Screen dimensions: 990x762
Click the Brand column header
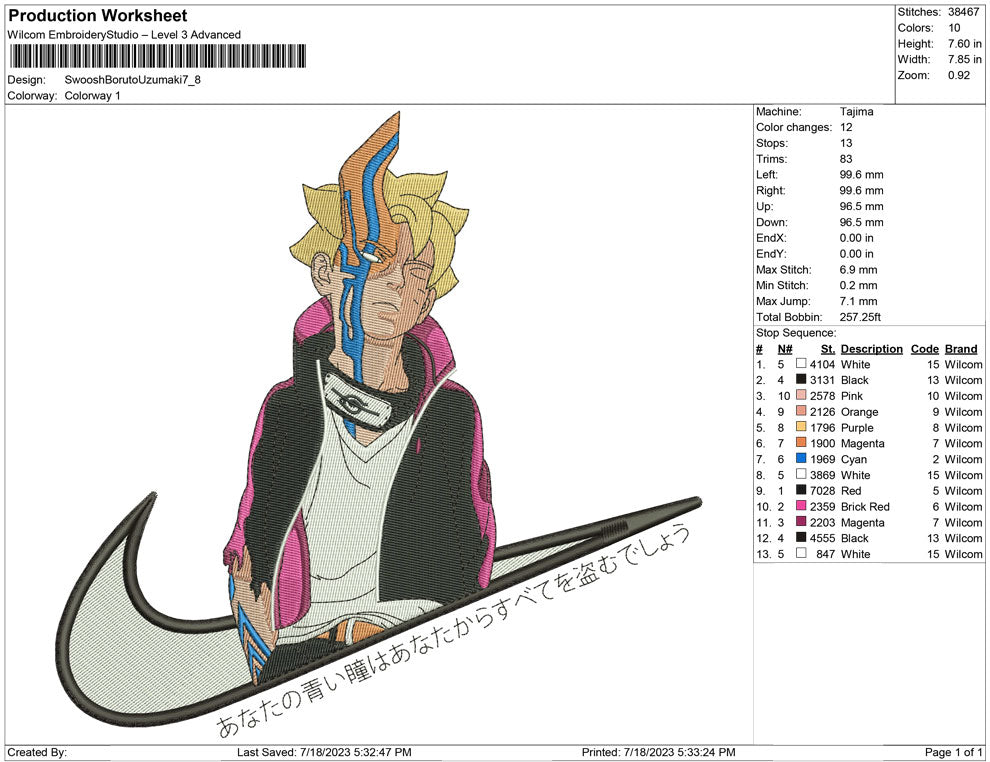961,349
